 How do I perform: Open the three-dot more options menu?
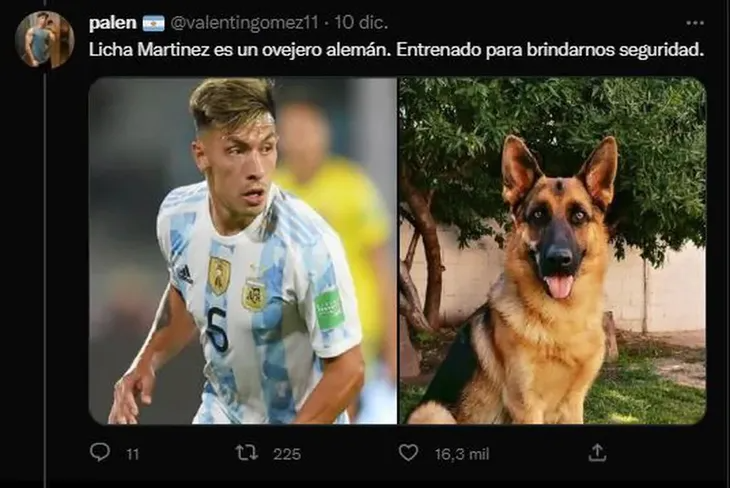coord(695,23)
